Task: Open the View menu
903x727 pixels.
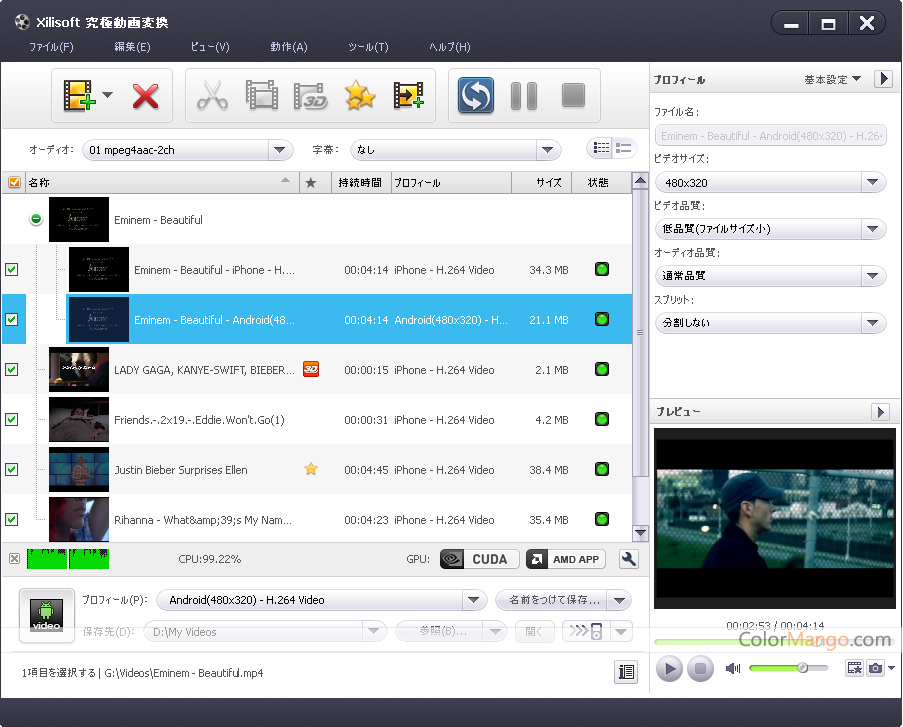Action: point(210,47)
